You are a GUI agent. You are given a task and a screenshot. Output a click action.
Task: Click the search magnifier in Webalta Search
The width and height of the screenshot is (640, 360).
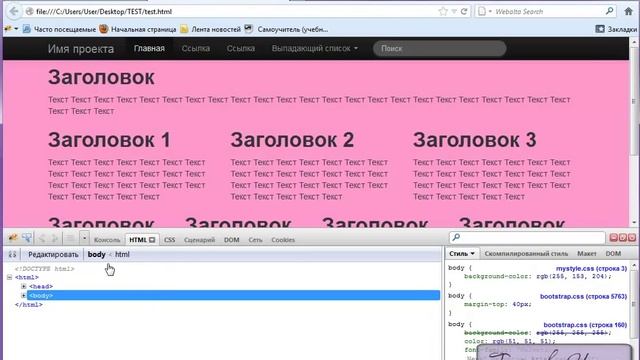click(609, 11)
